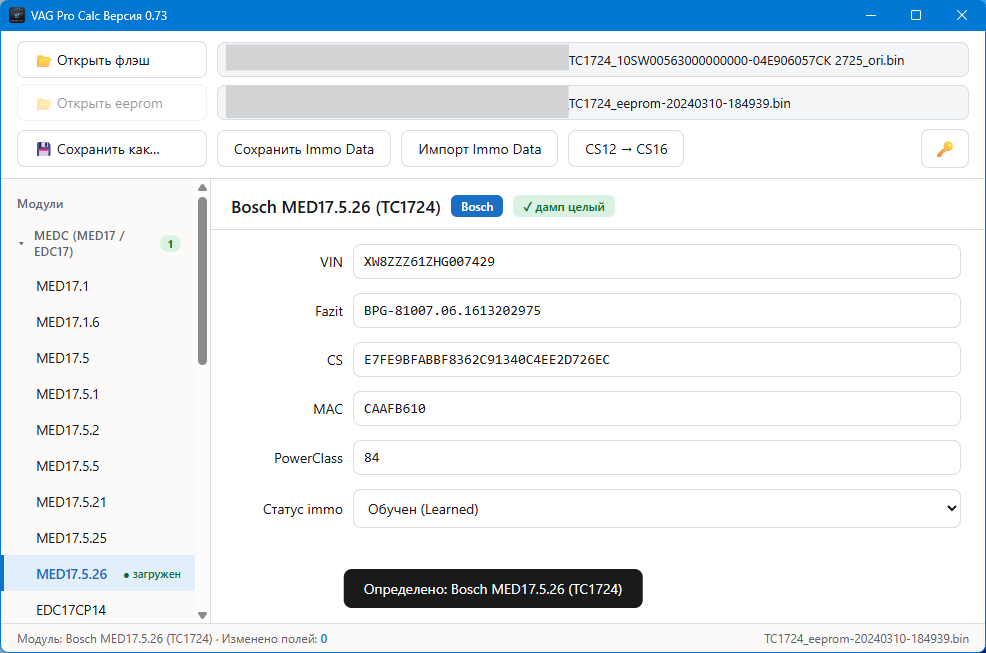Click the scroll-up arrow of module list

pos(202,187)
